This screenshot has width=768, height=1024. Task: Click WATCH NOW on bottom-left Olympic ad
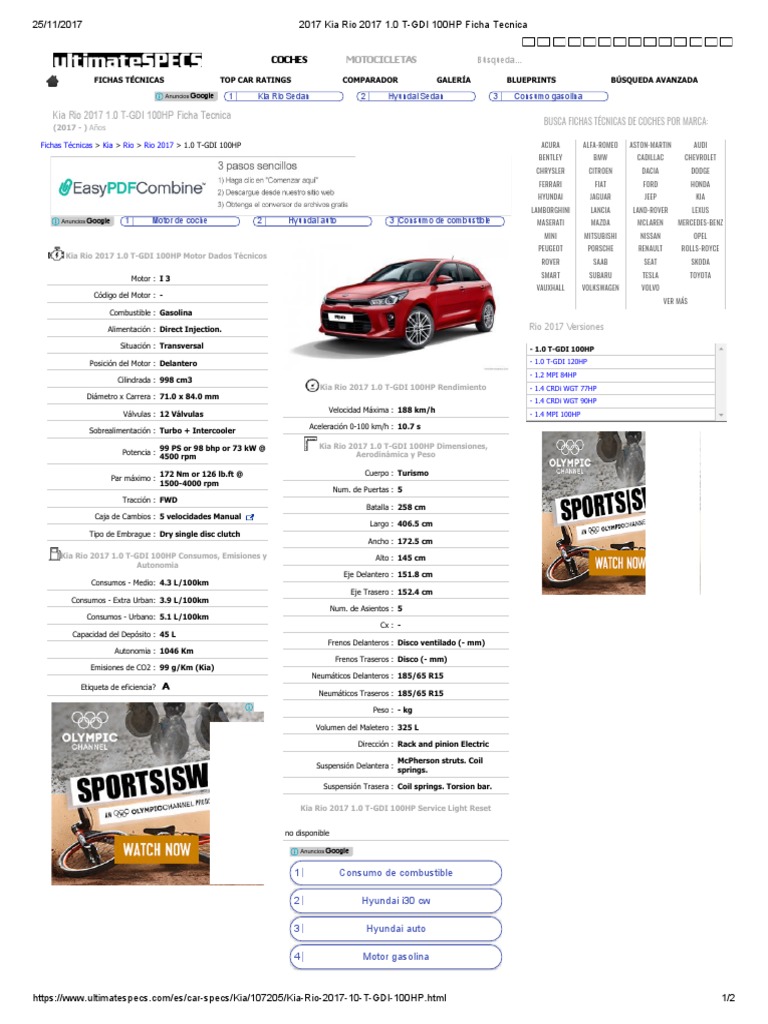click(x=157, y=850)
